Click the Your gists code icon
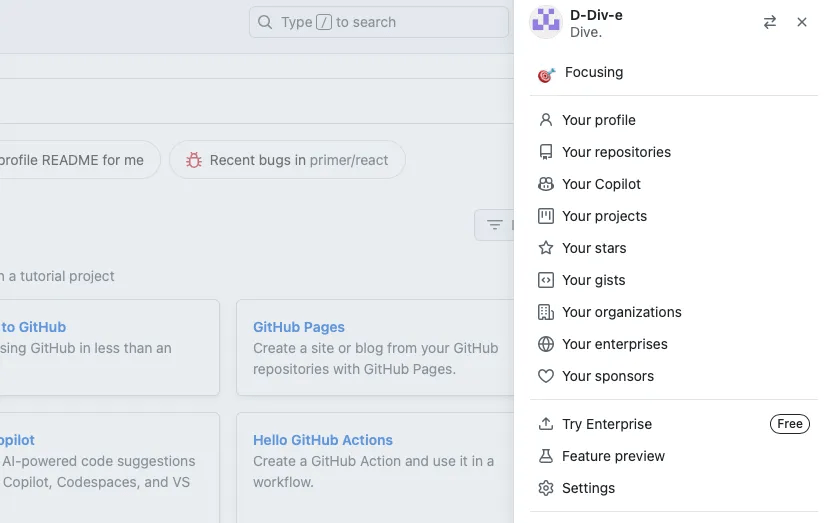828x523 pixels. [546, 280]
